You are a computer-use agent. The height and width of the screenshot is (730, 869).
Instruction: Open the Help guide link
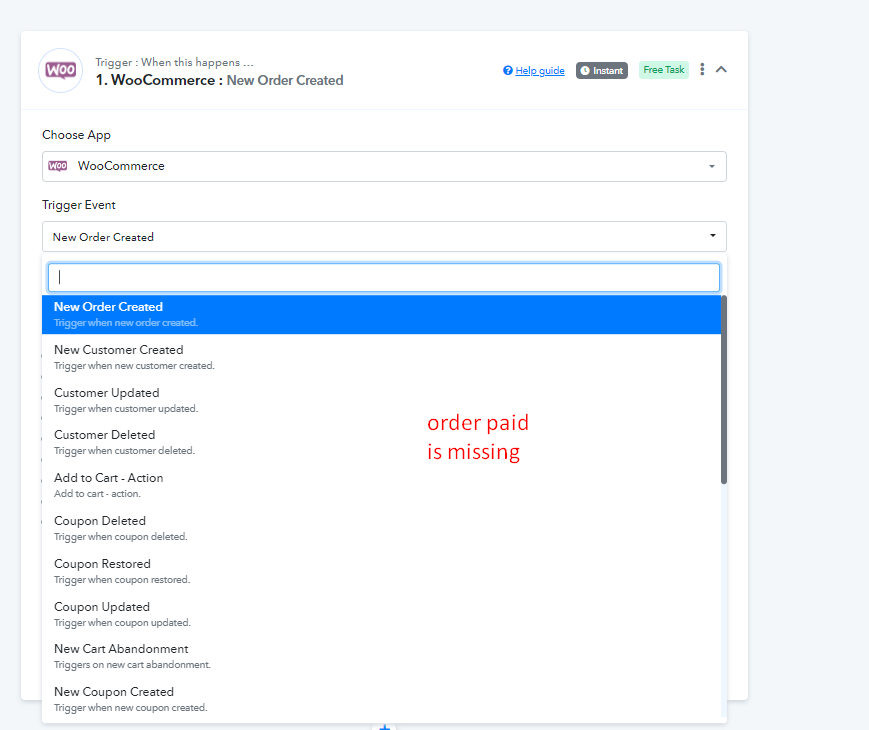tap(540, 70)
